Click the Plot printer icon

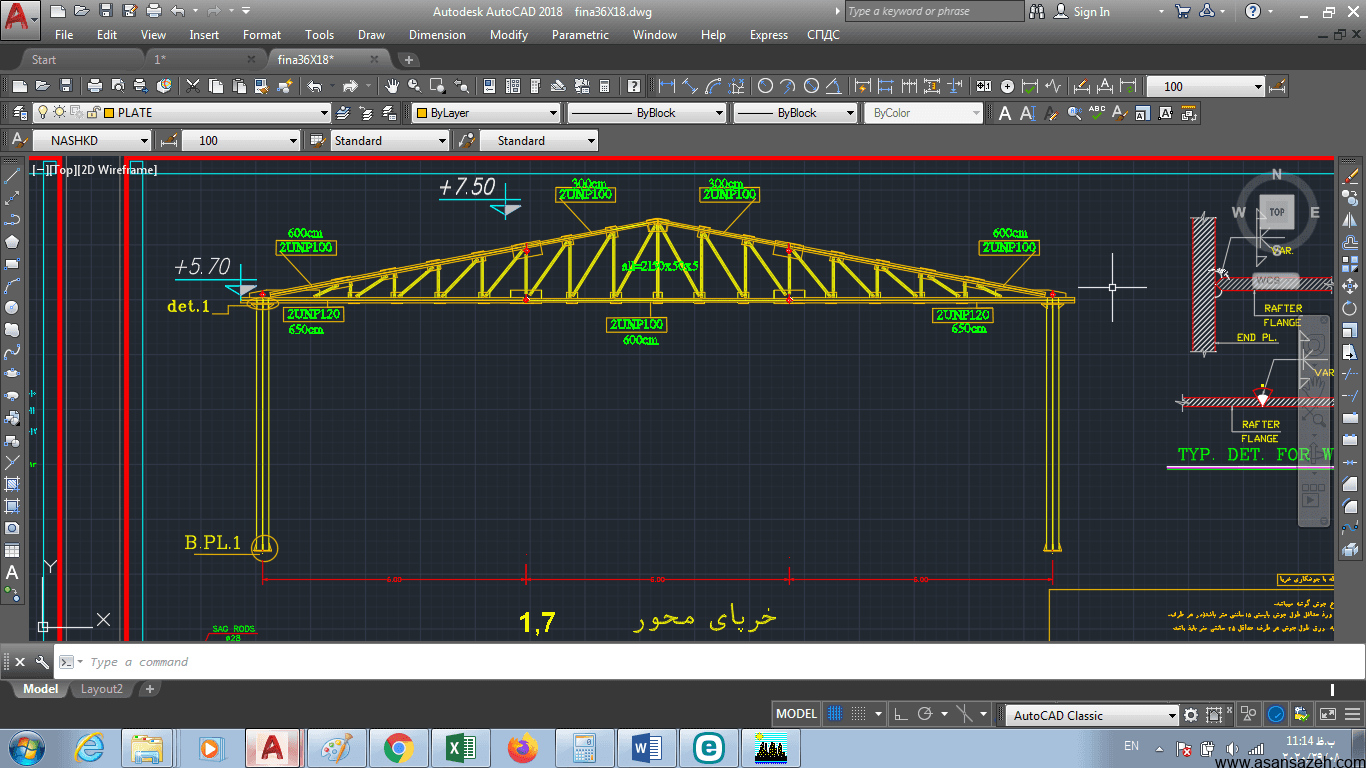95,87
